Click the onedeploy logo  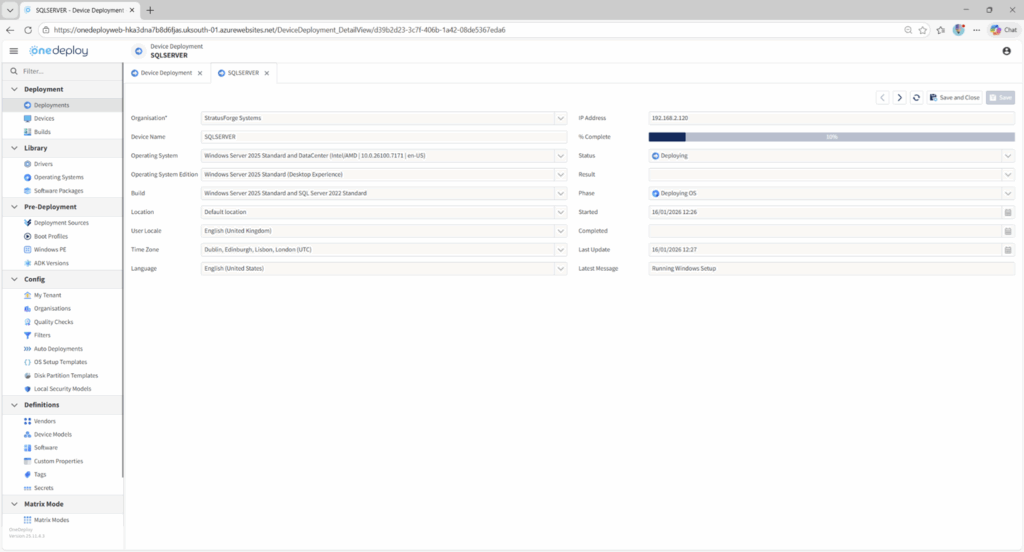click(x=58, y=51)
